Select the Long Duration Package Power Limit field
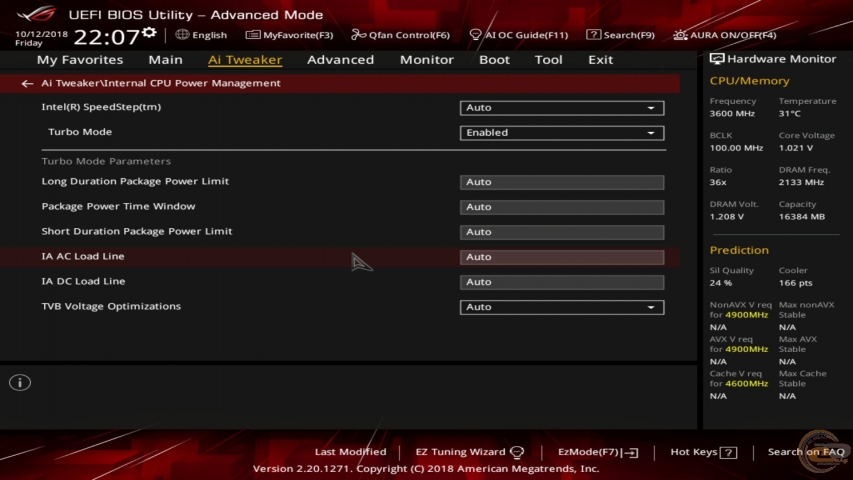The image size is (853, 480). click(x=562, y=182)
